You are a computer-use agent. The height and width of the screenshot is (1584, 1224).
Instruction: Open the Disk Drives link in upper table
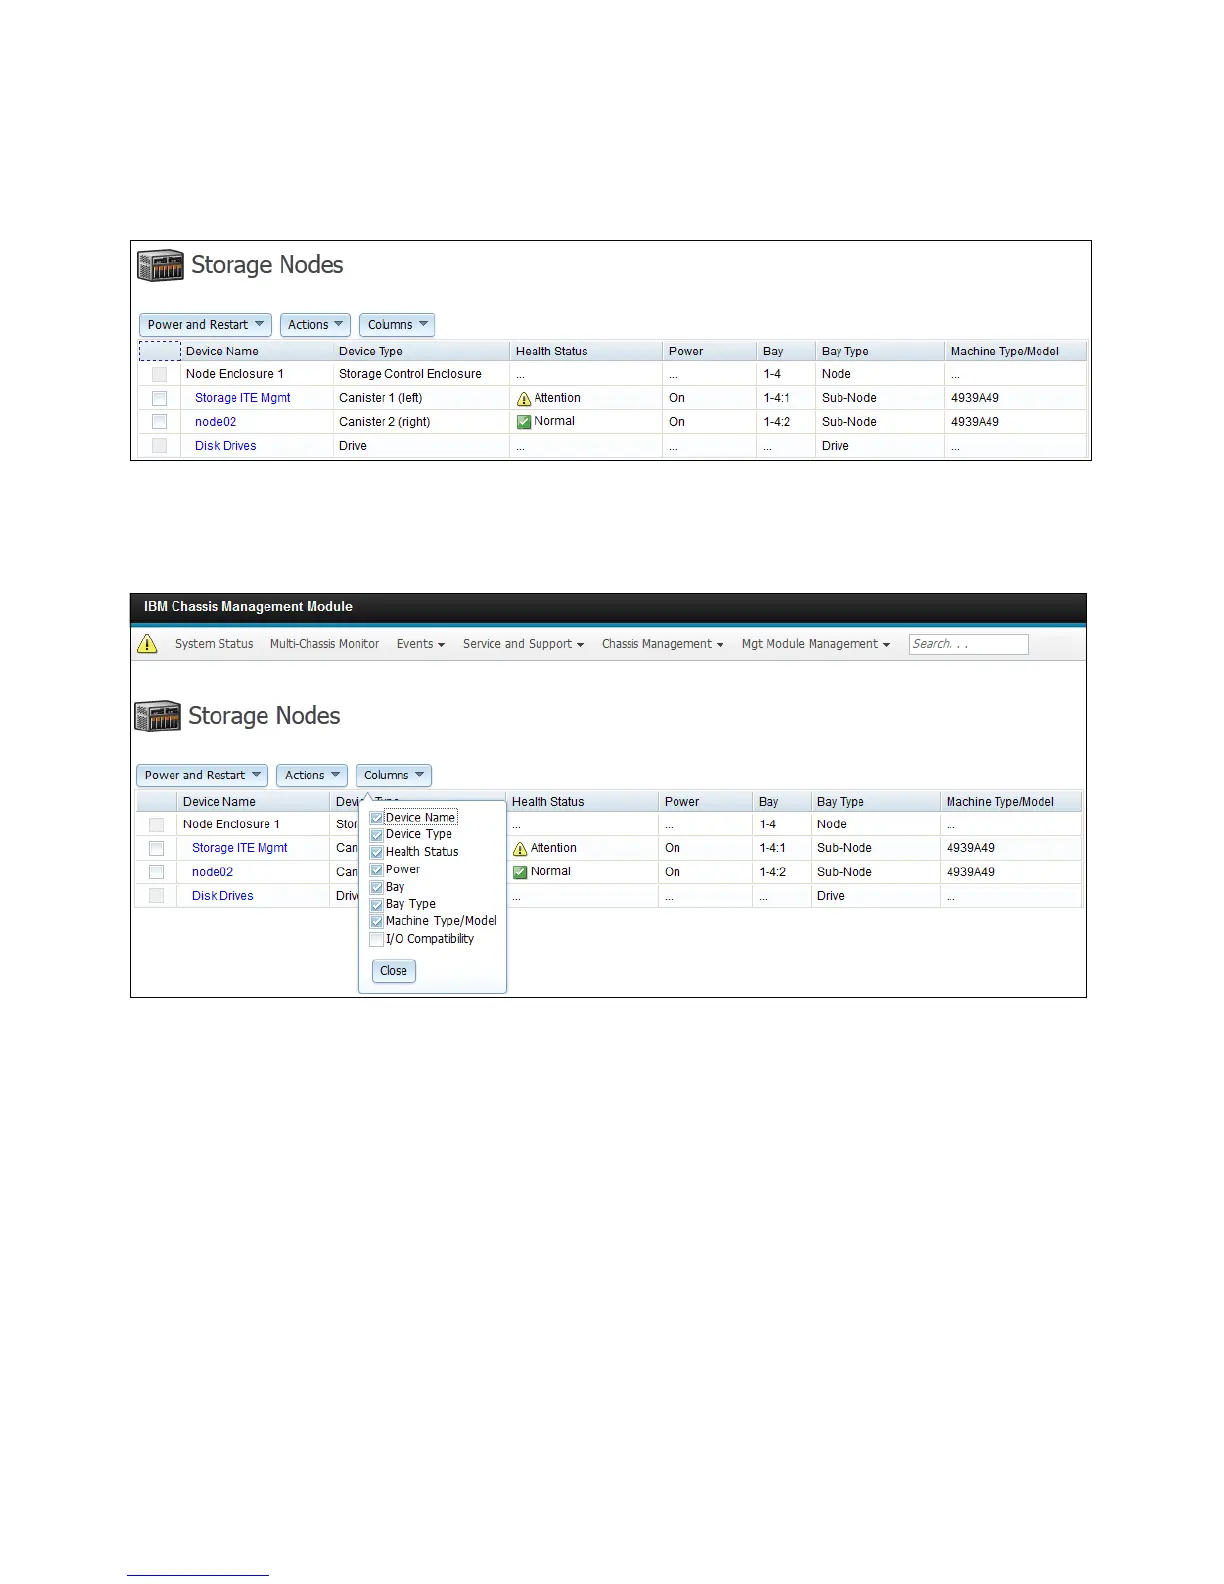225,446
